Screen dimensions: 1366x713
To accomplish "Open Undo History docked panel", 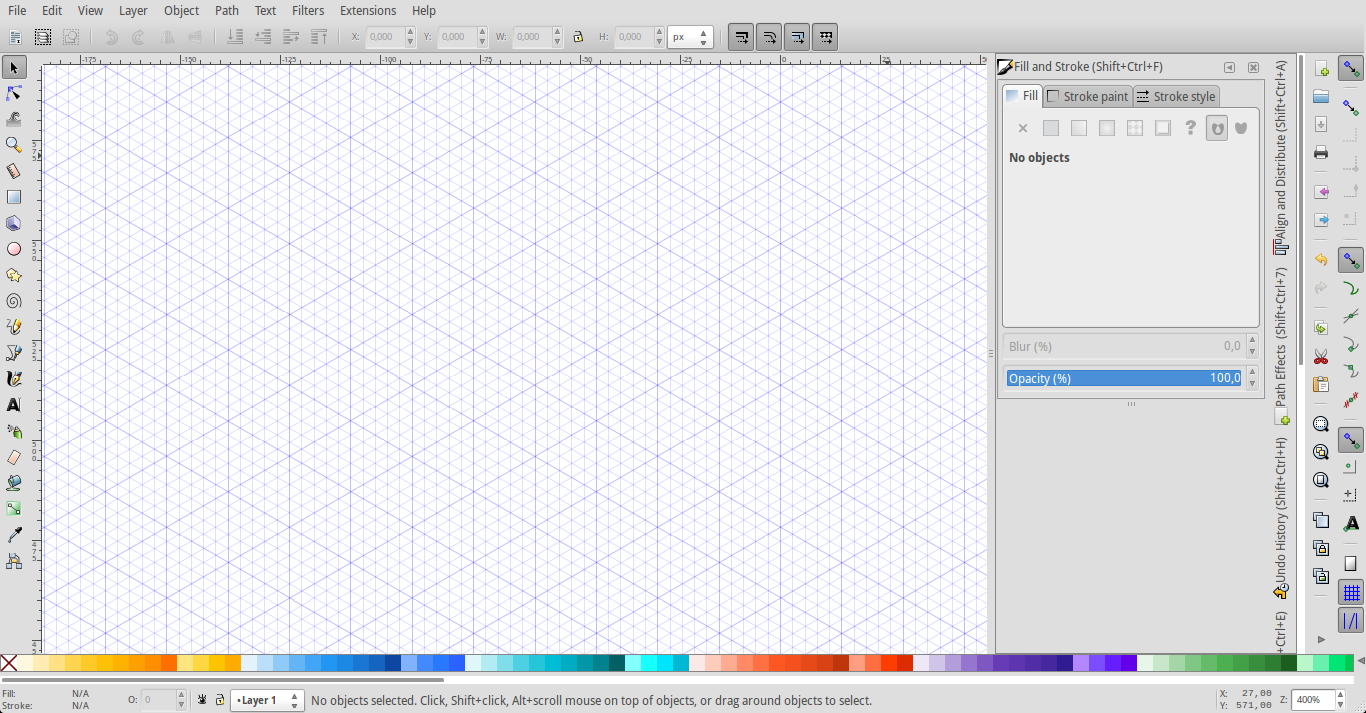I will pyautogui.click(x=1281, y=518).
